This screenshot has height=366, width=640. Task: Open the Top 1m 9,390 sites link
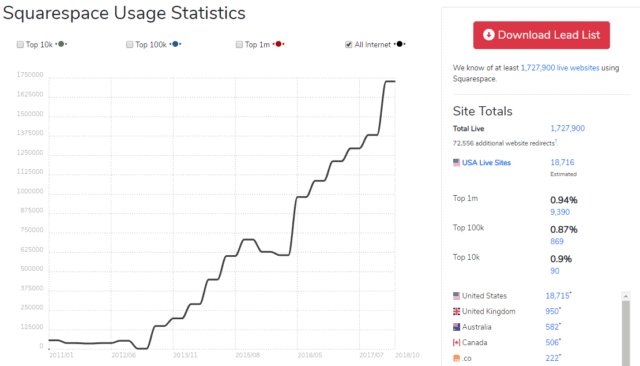coord(560,212)
